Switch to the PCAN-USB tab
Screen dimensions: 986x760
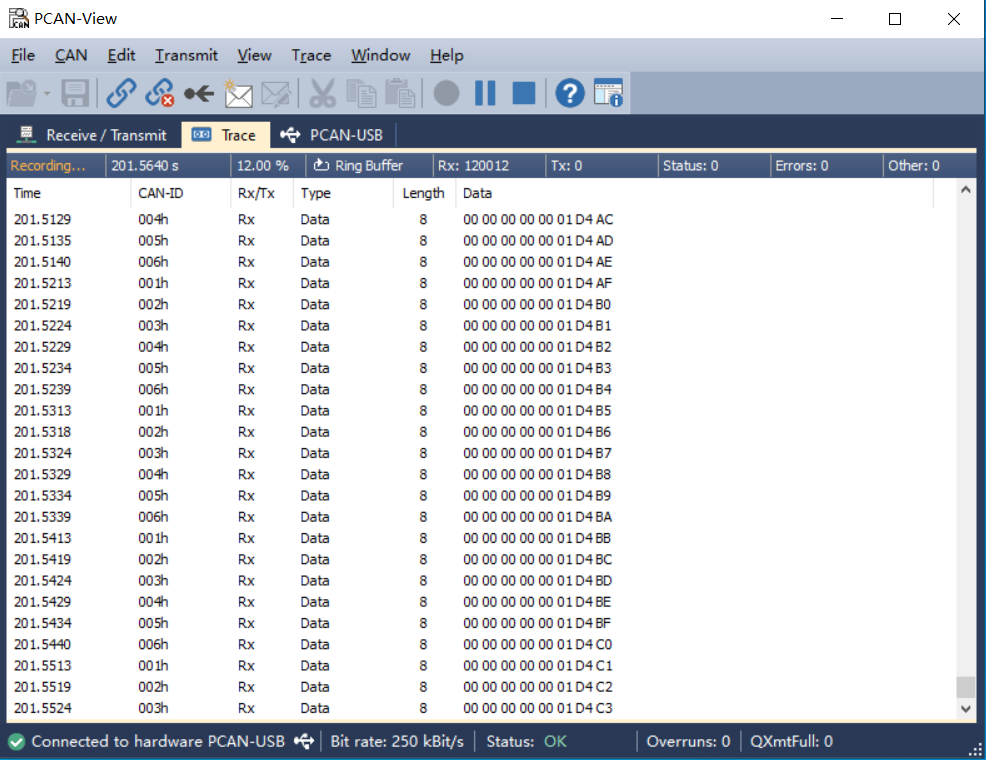[x=333, y=135]
